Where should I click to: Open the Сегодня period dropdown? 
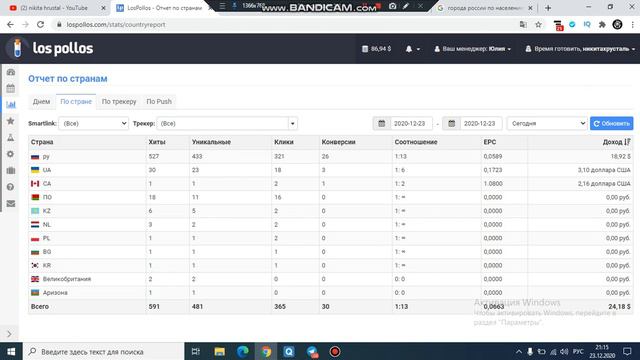tap(547, 123)
